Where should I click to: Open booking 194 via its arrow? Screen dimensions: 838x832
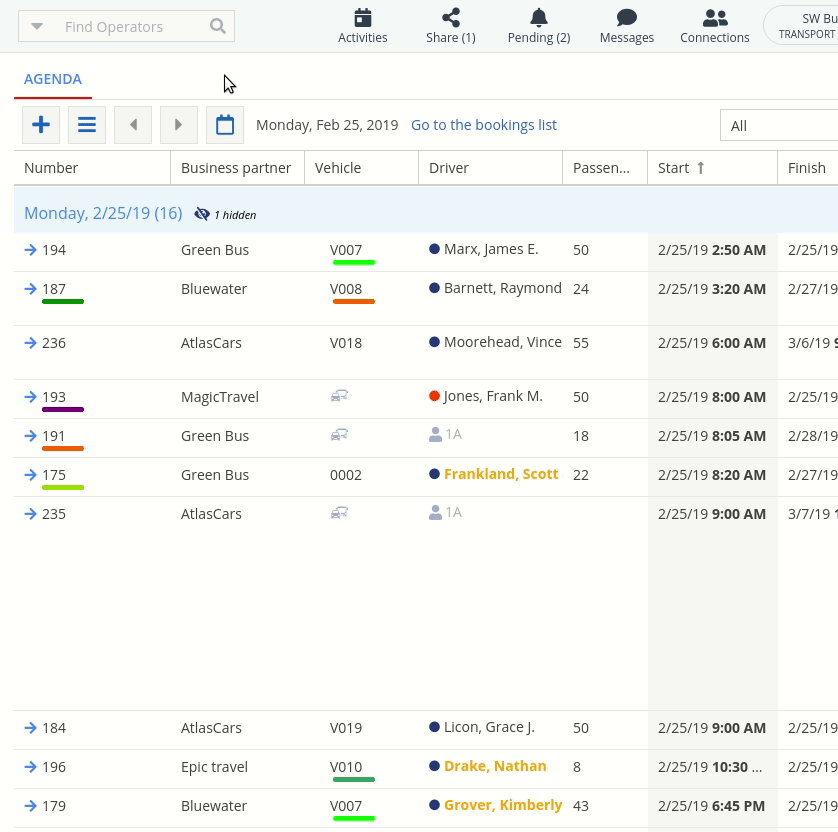click(x=30, y=250)
